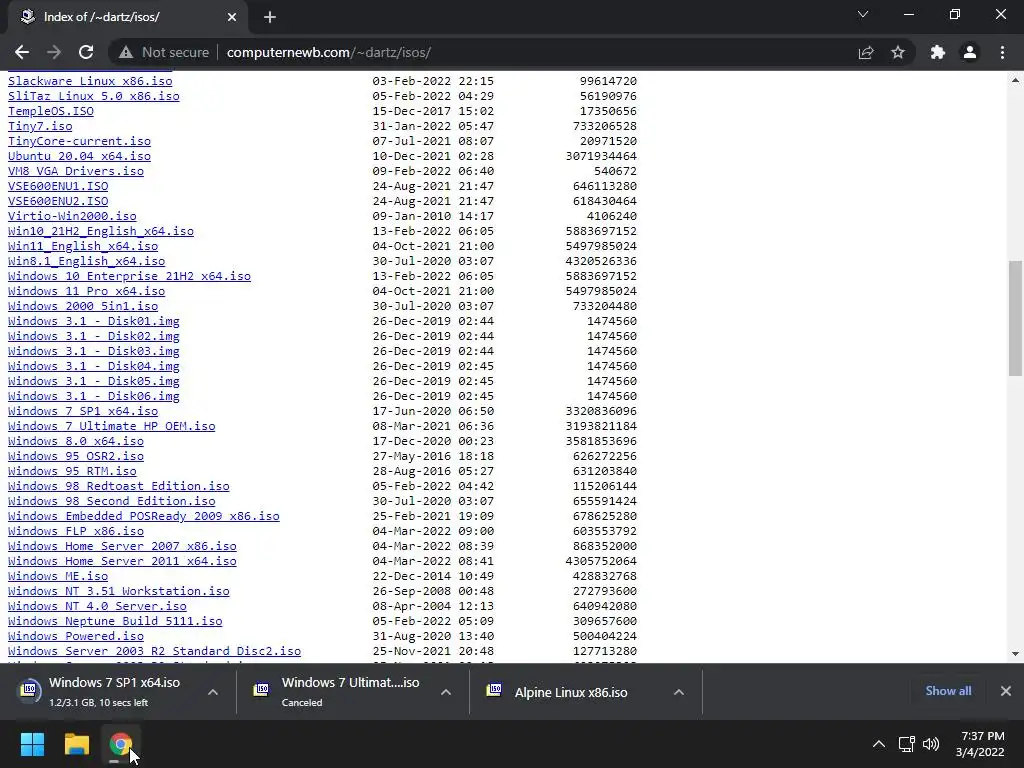Click the forward navigation arrow
The width and height of the screenshot is (1024, 768).
click(54, 52)
